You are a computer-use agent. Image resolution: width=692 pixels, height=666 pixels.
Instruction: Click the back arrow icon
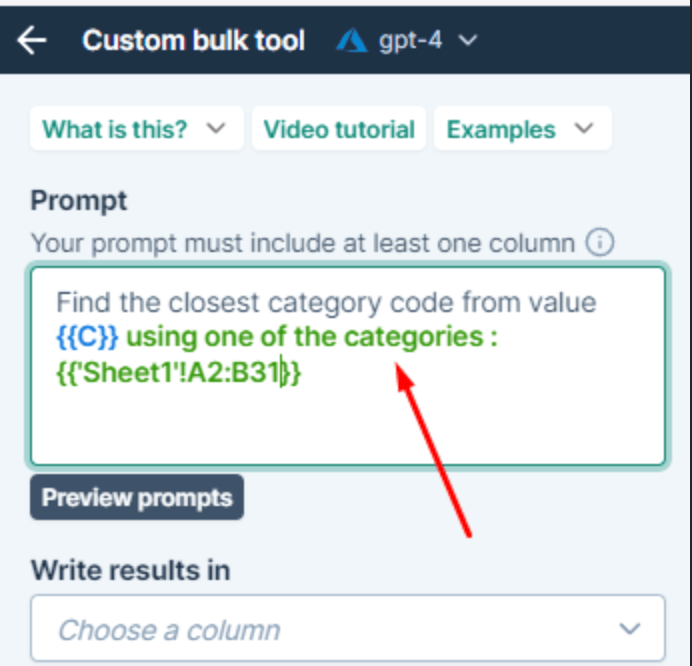pyautogui.click(x=32, y=40)
